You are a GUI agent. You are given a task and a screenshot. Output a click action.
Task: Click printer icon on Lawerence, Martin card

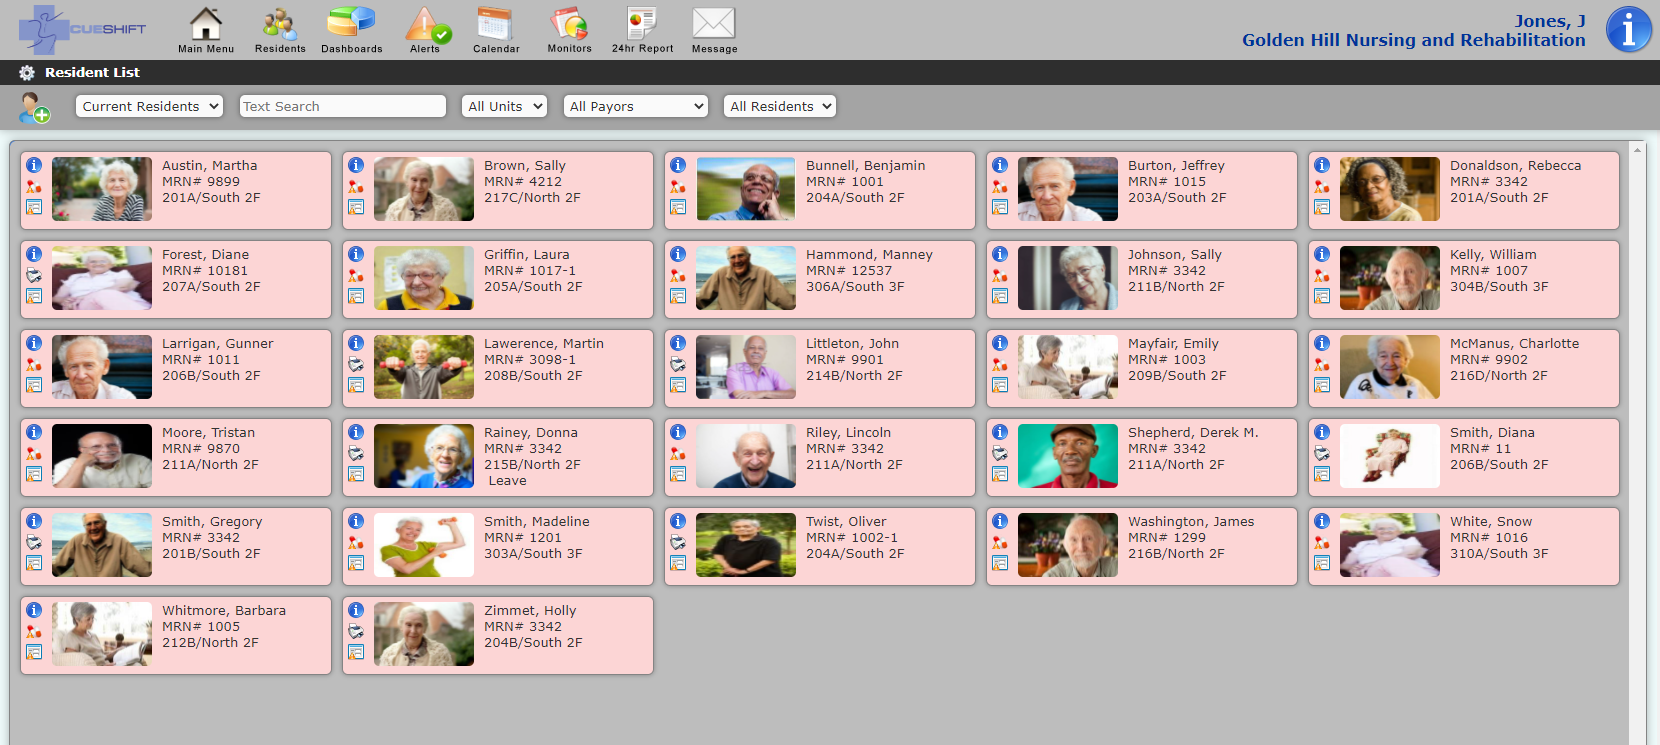click(x=356, y=364)
